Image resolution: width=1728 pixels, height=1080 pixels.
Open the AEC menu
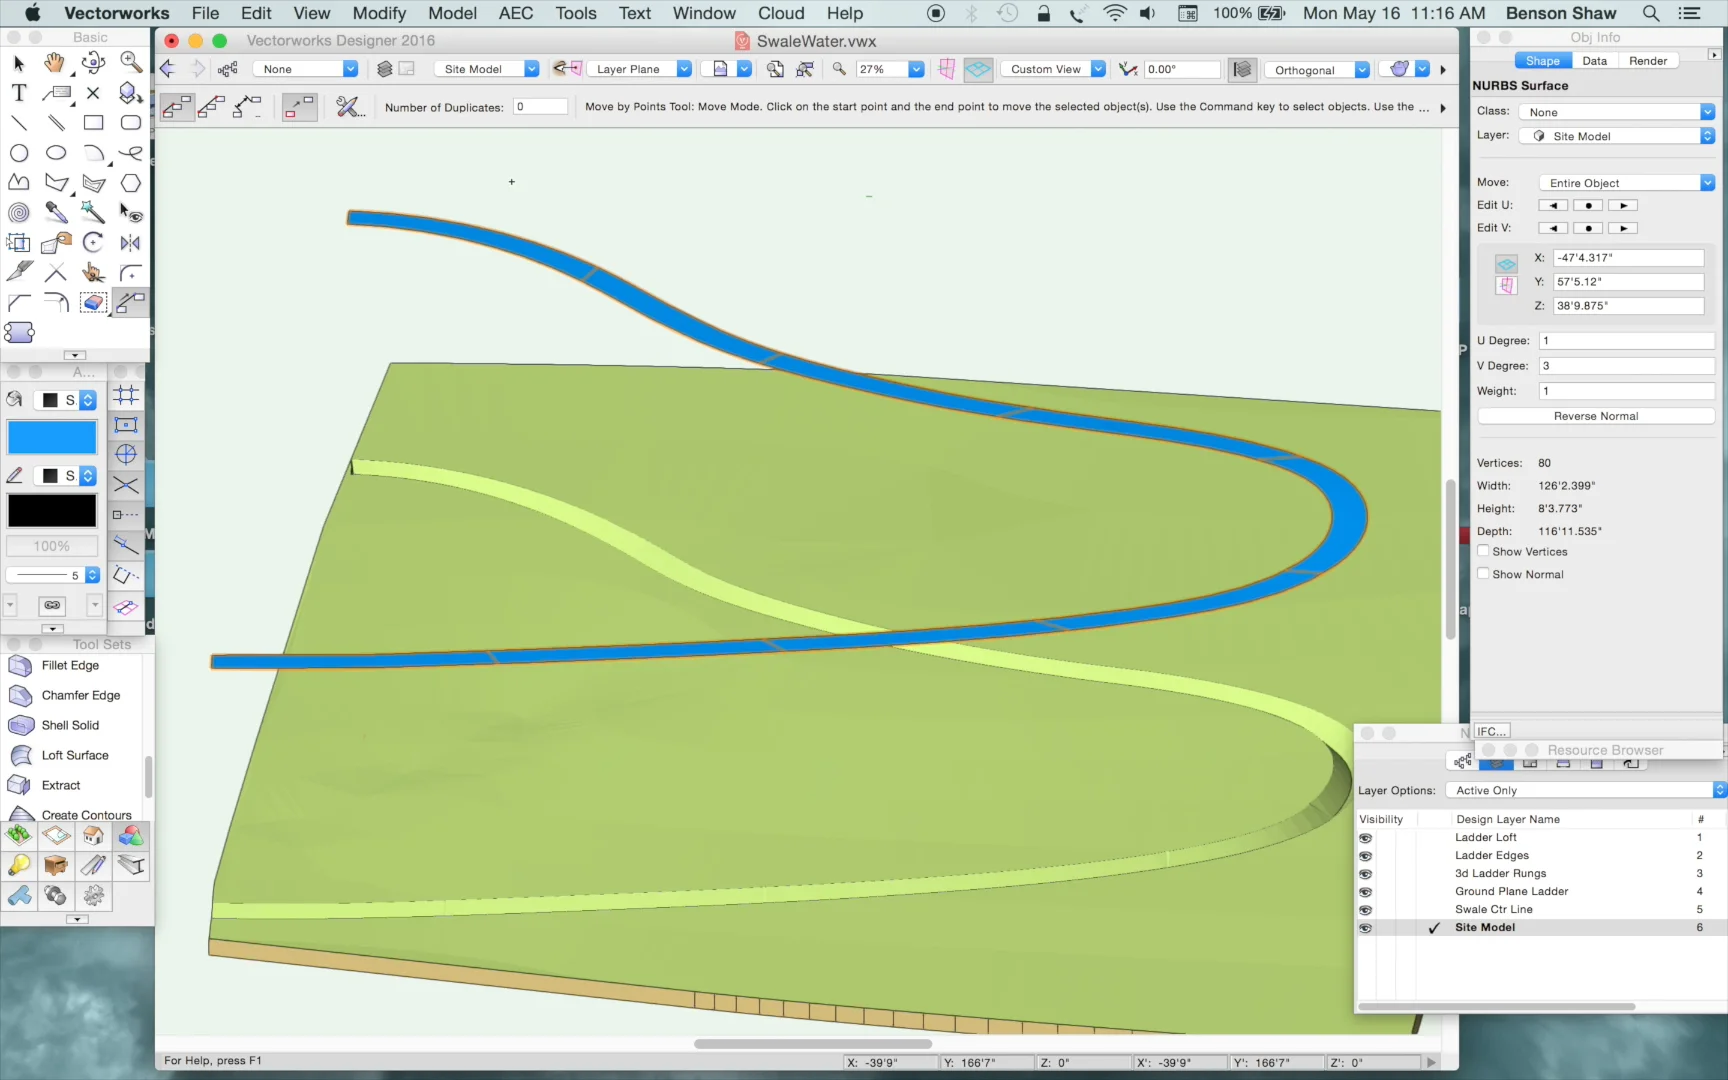pos(515,13)
